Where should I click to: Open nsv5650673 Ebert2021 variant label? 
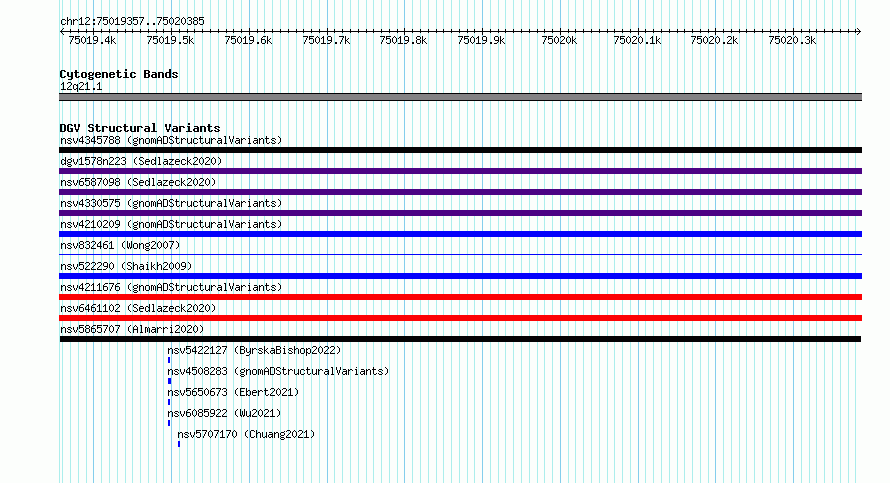[x=233, y=392]
